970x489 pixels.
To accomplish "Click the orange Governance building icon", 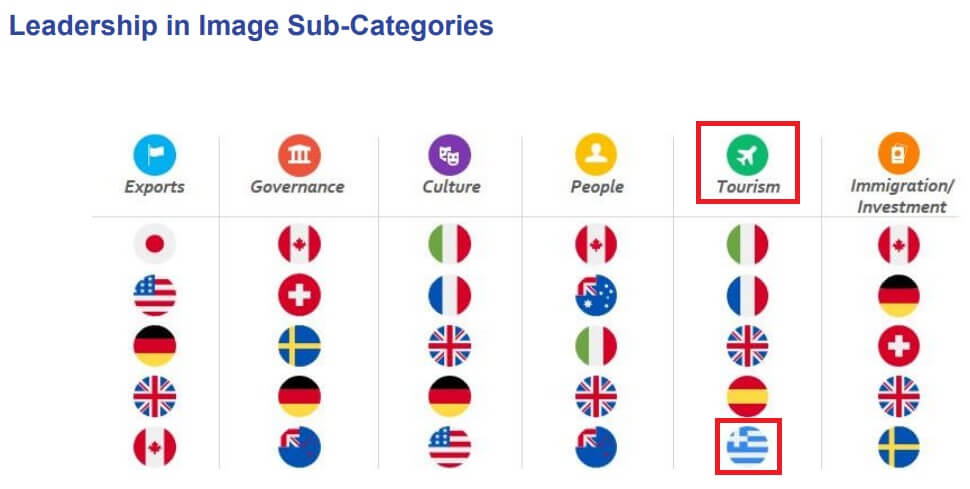I will tap(298, 155).
